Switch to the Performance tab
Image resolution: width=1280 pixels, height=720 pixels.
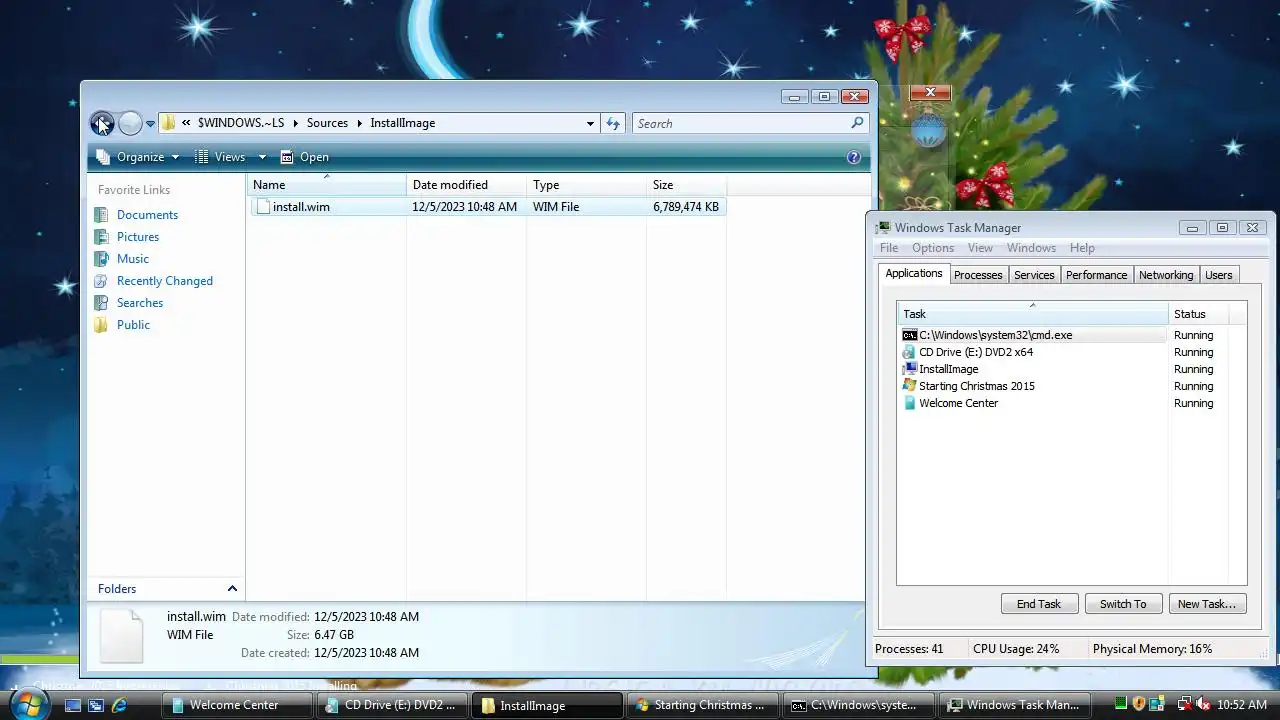point(1096,275)
